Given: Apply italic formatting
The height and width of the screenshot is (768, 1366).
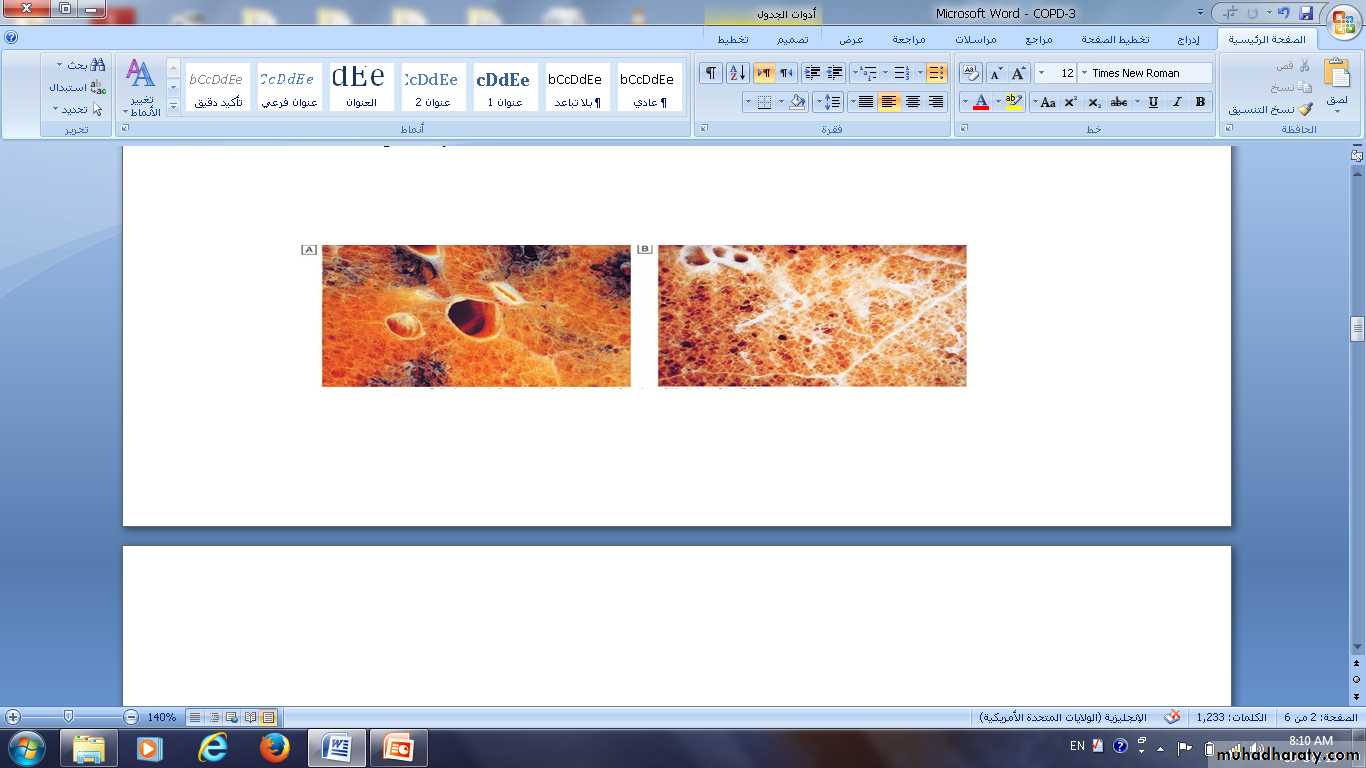Looking at the screenshot, I should click(x=1177, y=102).
